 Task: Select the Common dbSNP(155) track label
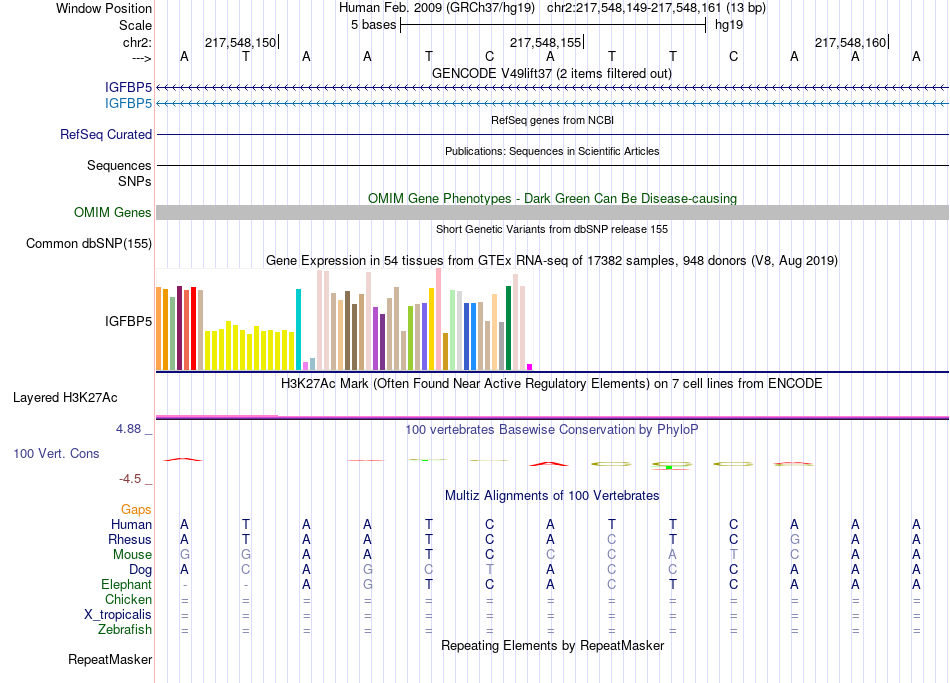tap(89, 244)
